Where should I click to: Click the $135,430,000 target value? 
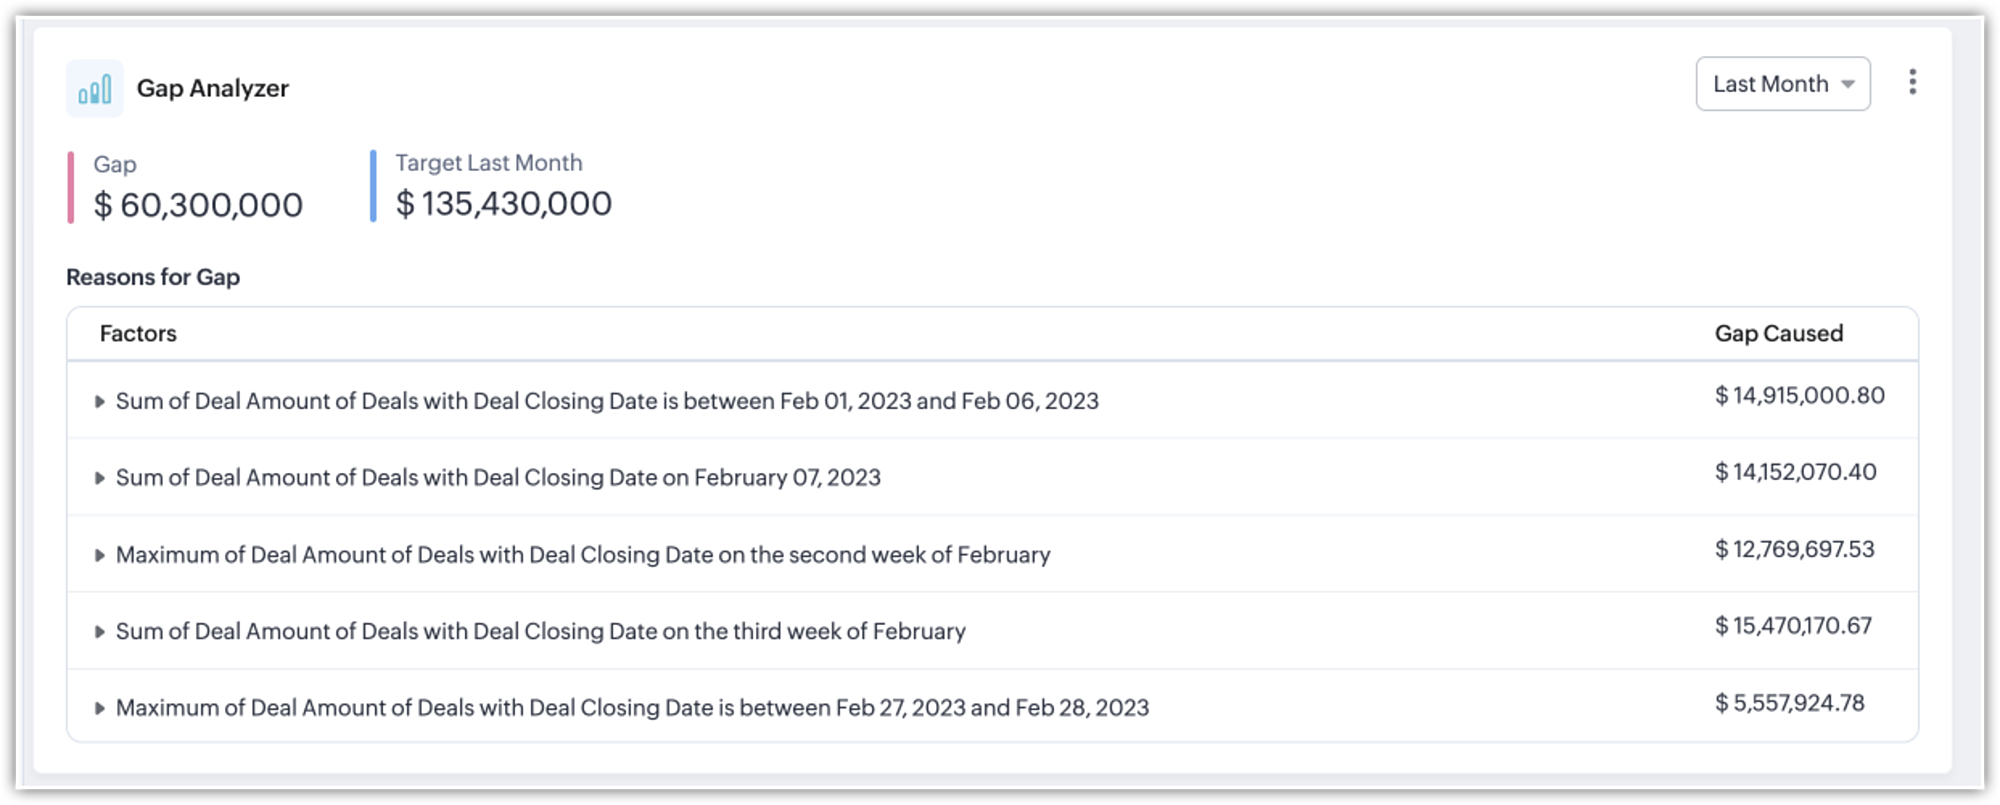click(504, 204)
